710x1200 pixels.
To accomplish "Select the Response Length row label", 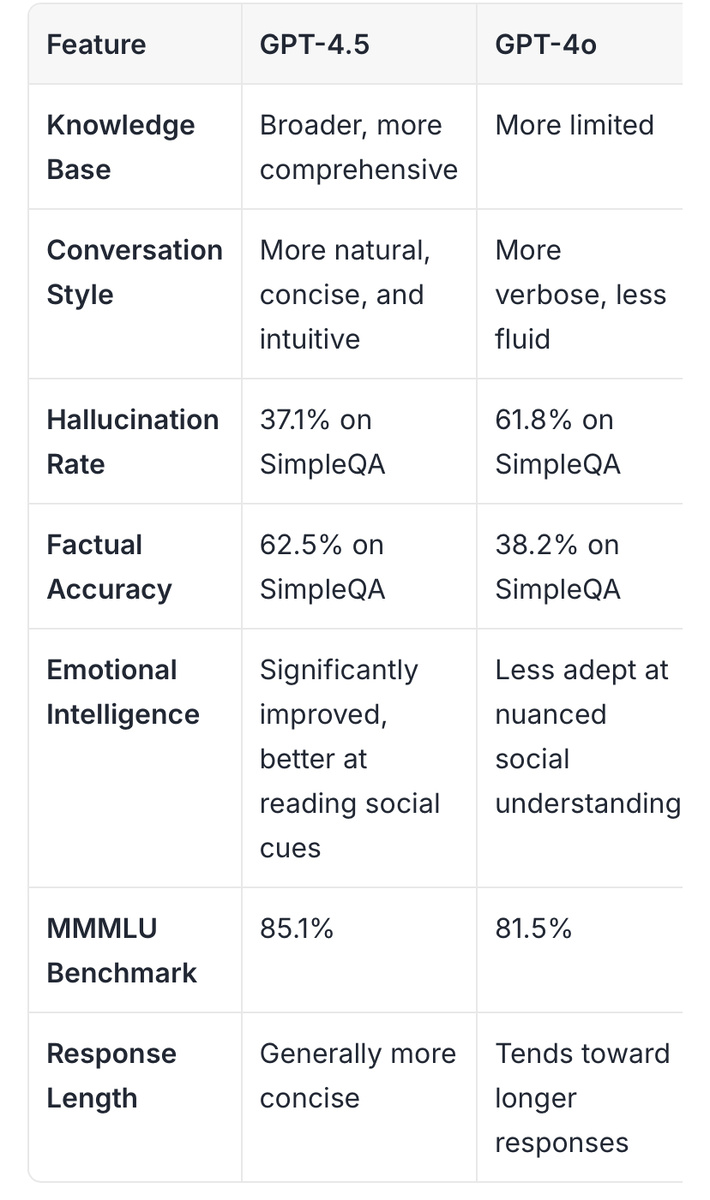I will pyautogui.click(x=111, y=1075).
